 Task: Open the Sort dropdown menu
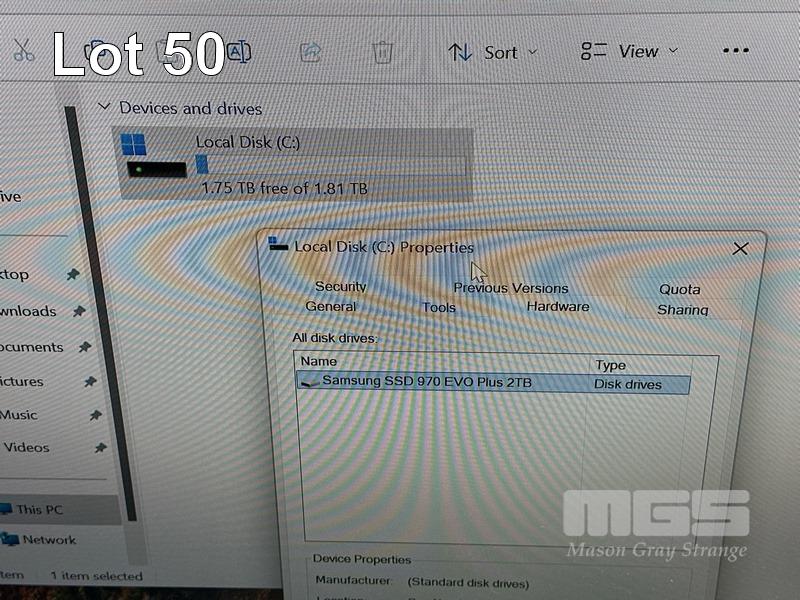492,52
